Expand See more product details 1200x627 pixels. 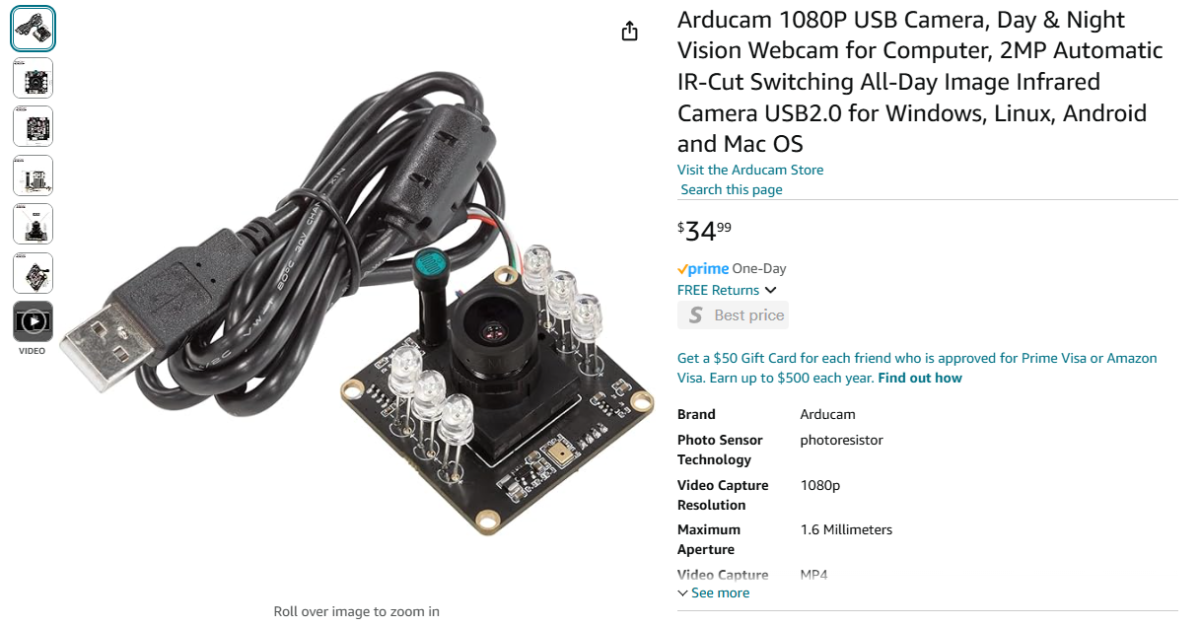coord(713,593)
